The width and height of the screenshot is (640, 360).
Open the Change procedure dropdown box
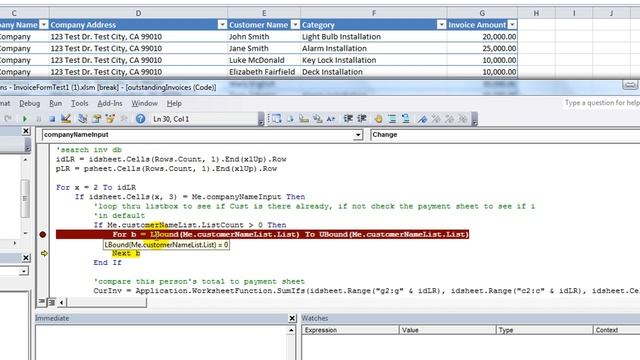(505, 135)
